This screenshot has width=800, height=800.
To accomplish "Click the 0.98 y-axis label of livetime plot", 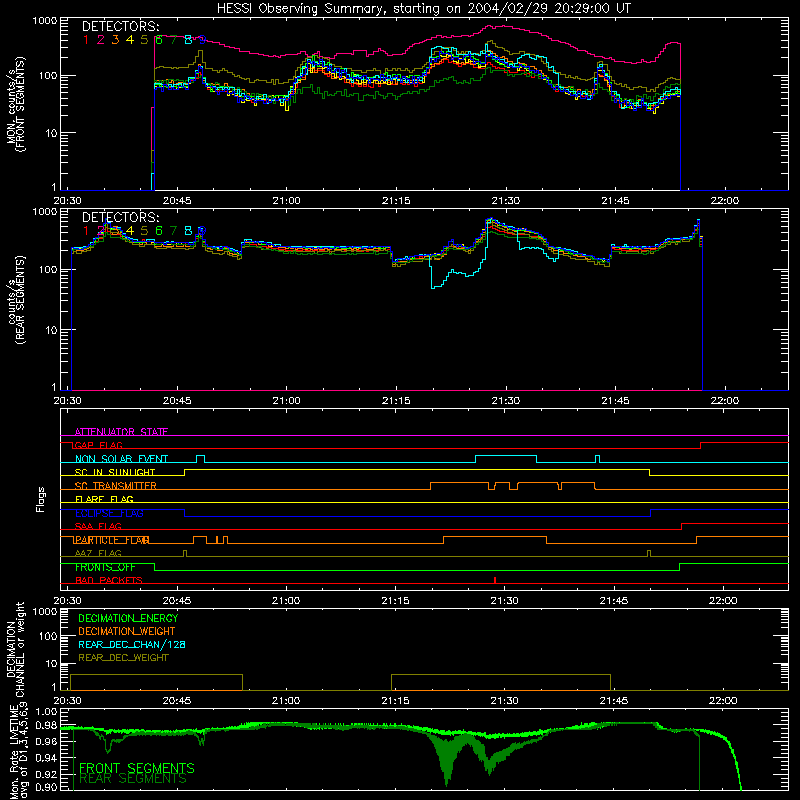I will [x=46, y=726].
